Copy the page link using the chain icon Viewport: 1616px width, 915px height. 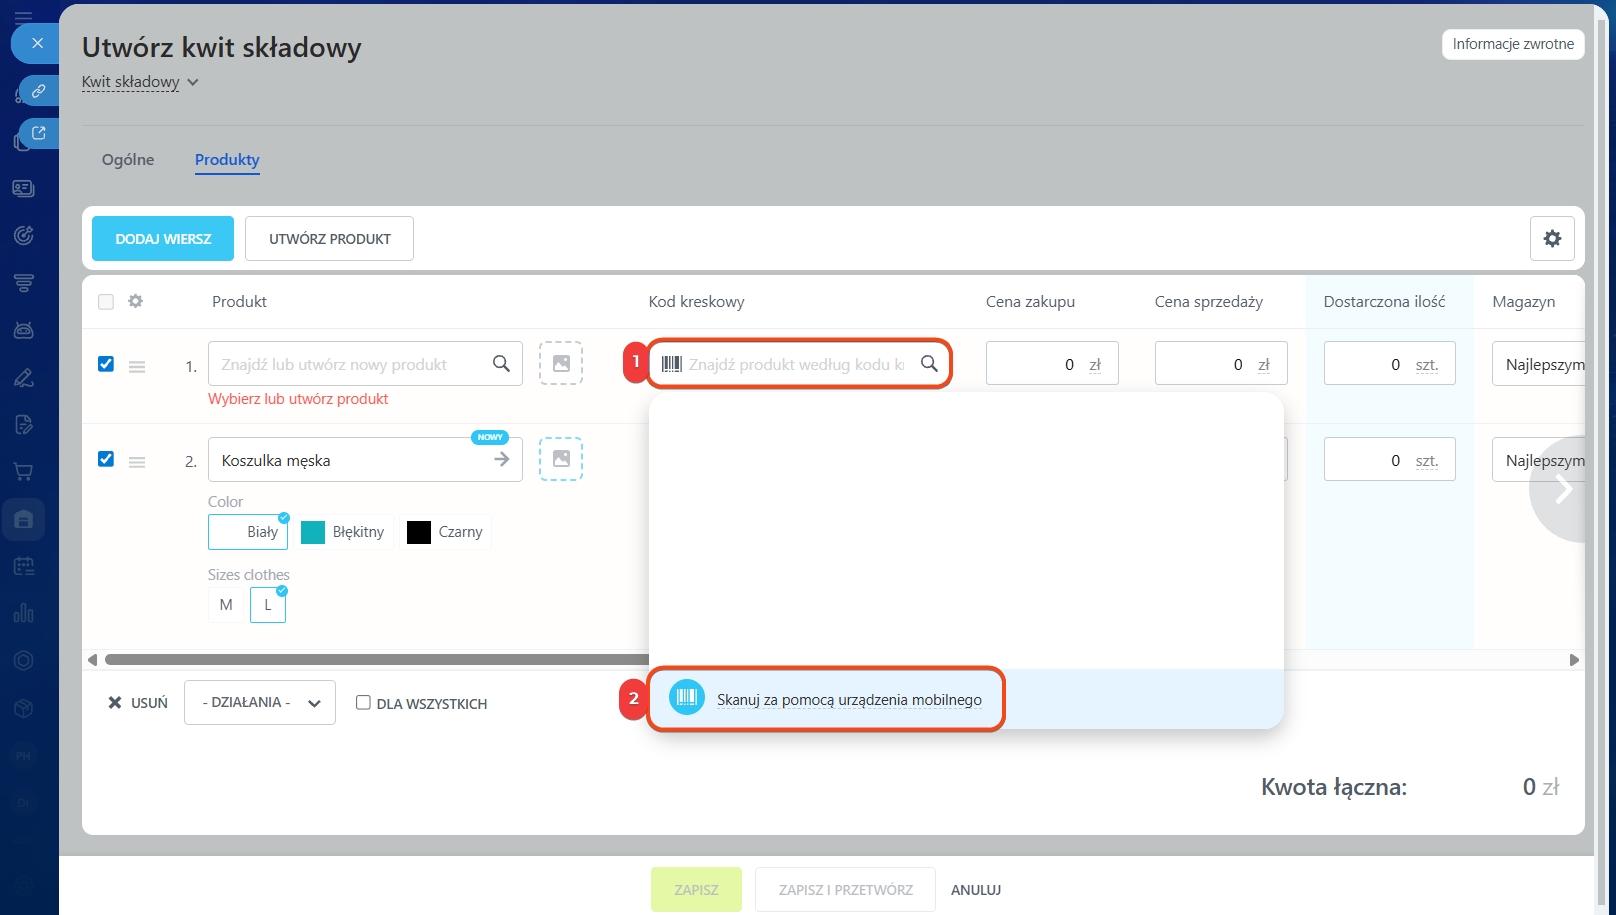click(x=38, y=91)
